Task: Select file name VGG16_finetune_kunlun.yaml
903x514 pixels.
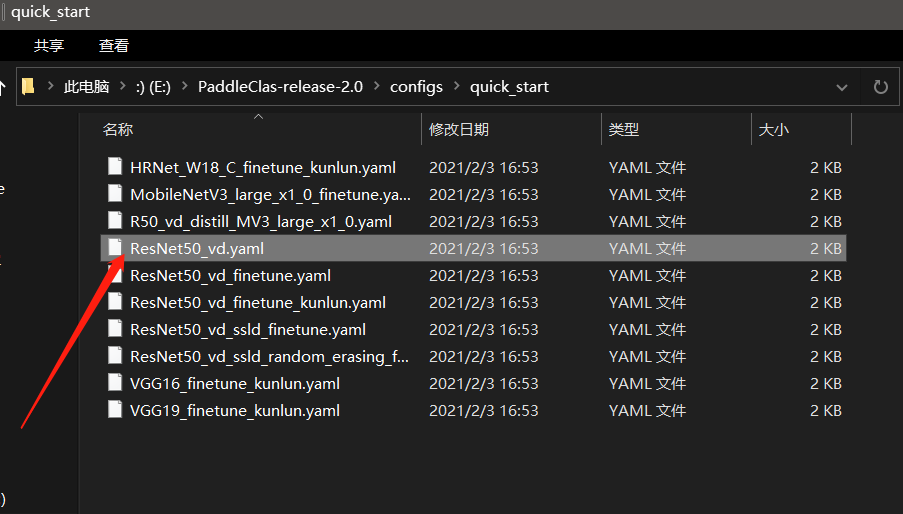Action: (x=235, y=384)
